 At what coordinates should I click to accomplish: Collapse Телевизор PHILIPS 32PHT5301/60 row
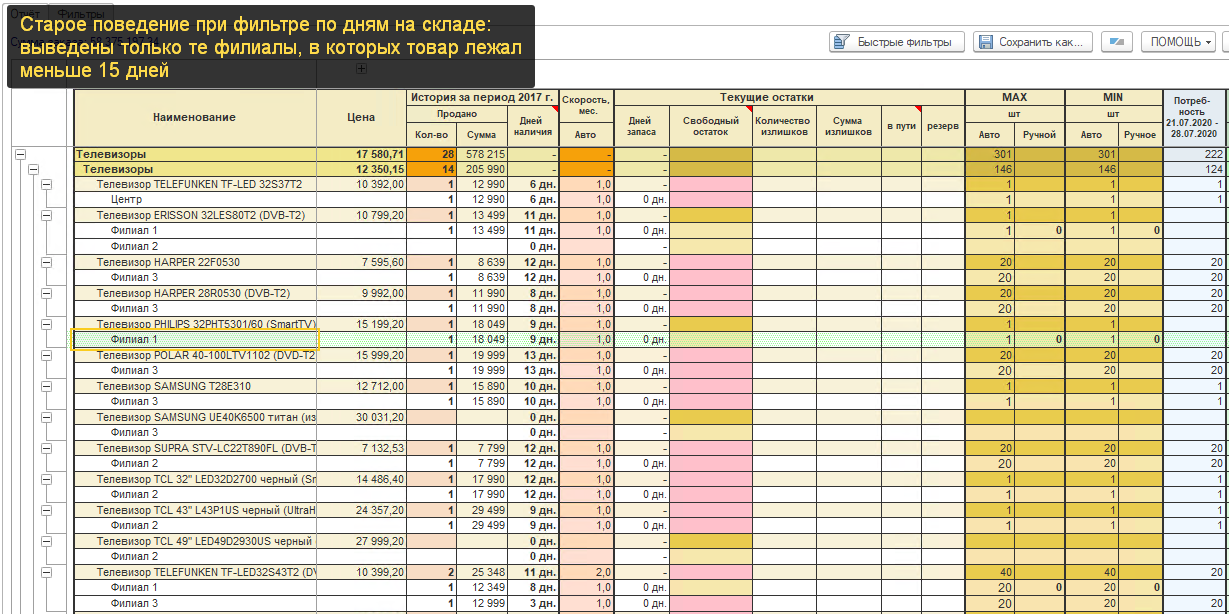coord(46,324)
